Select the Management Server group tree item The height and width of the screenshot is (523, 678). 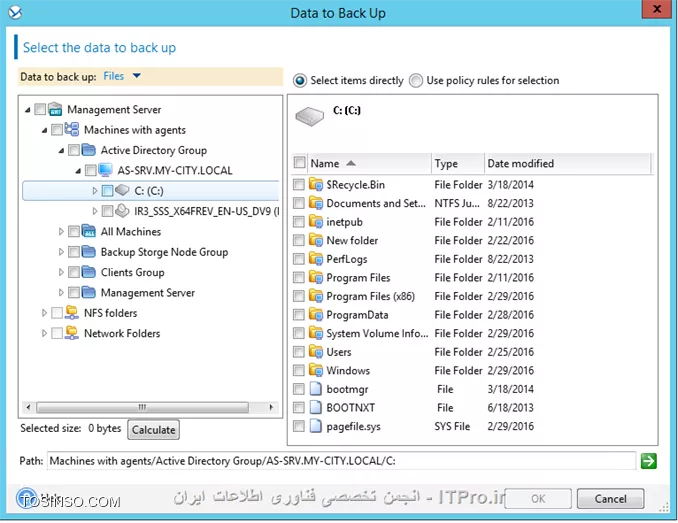point(147,293)
